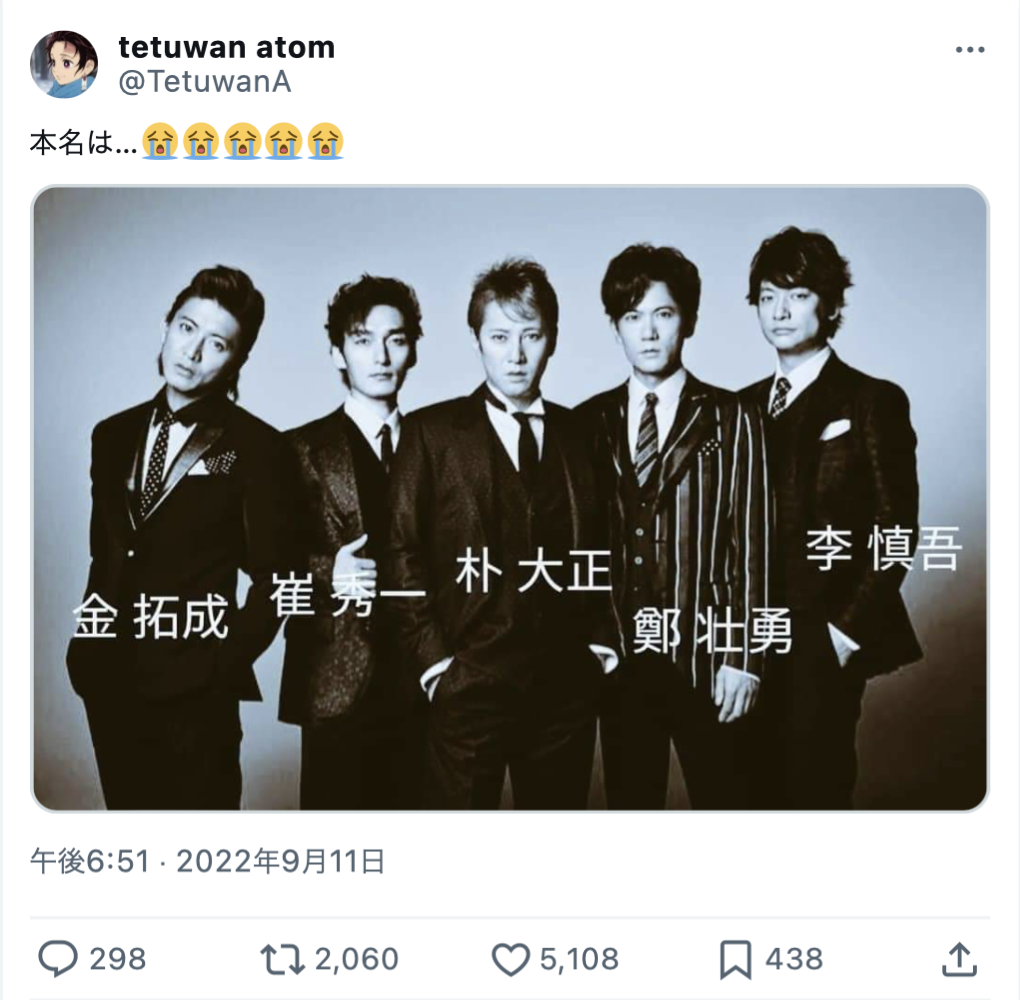Open the reply speech bubble icon
This screenshot has height=1000, width=1020.
[58, 959]
